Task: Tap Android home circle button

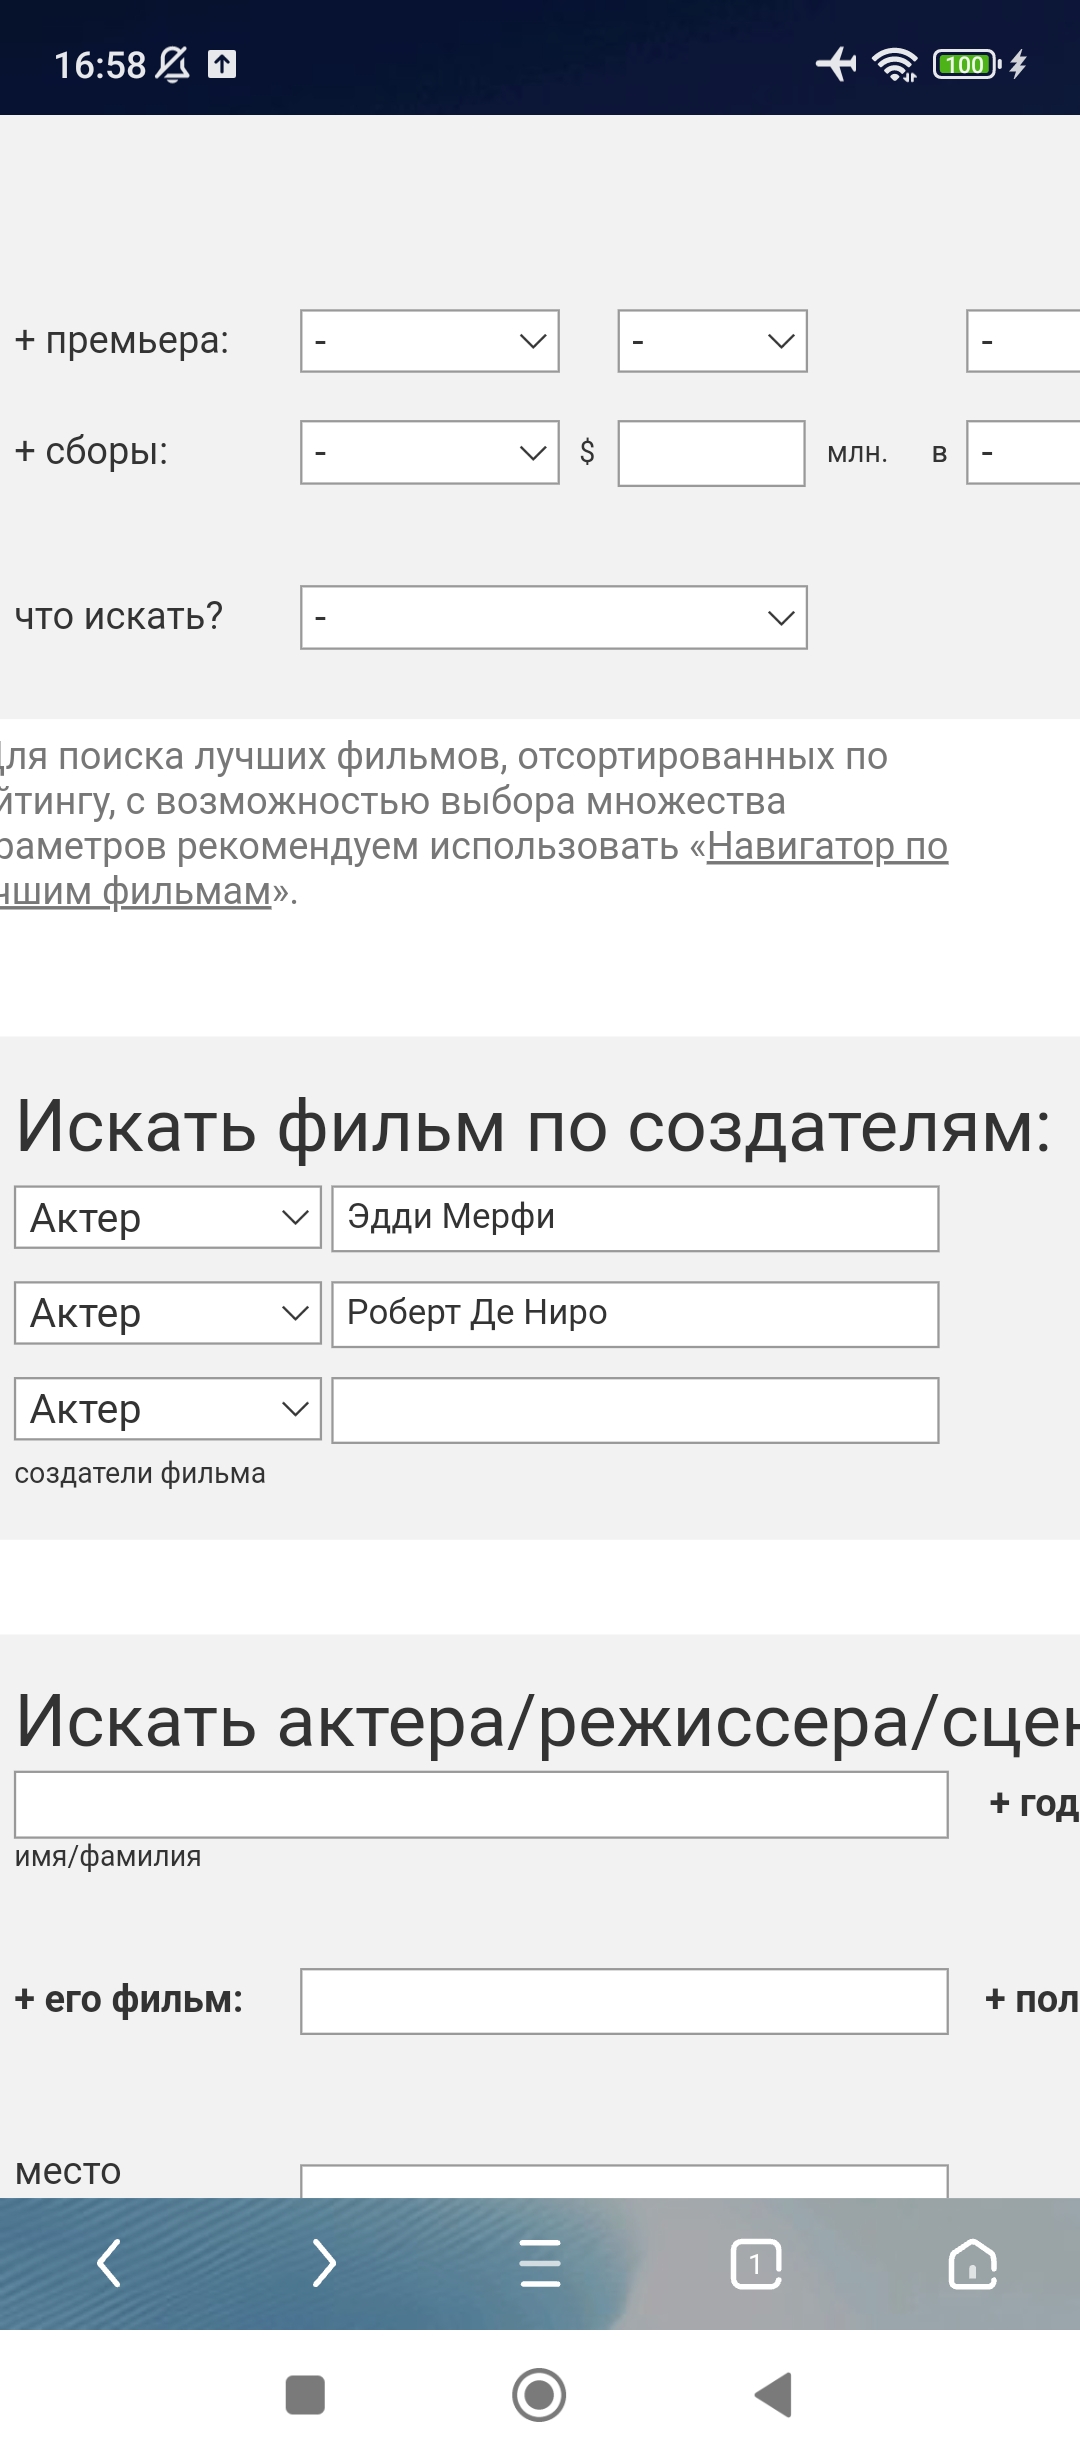Action: point(539,2395)
